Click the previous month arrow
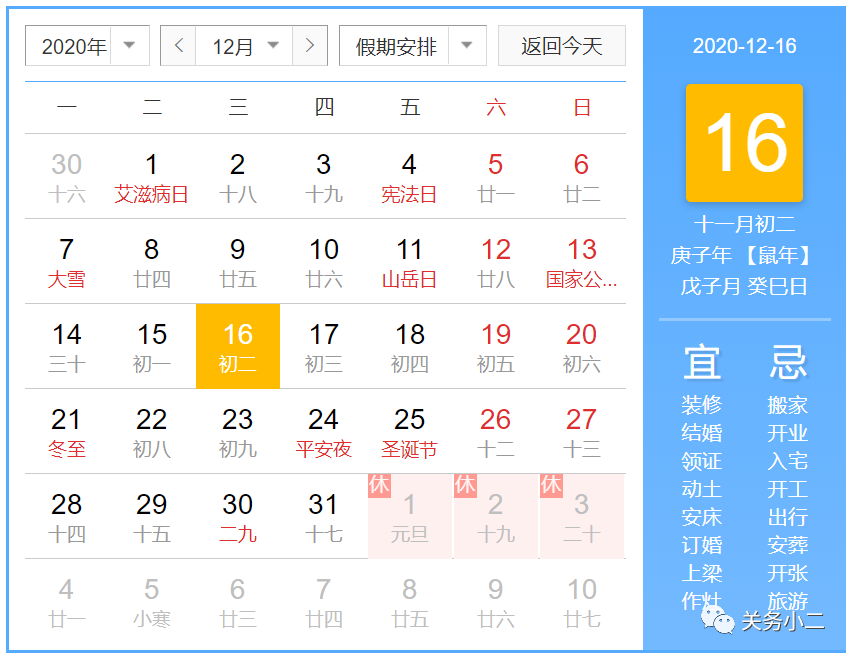 click(x=177, y=45)
